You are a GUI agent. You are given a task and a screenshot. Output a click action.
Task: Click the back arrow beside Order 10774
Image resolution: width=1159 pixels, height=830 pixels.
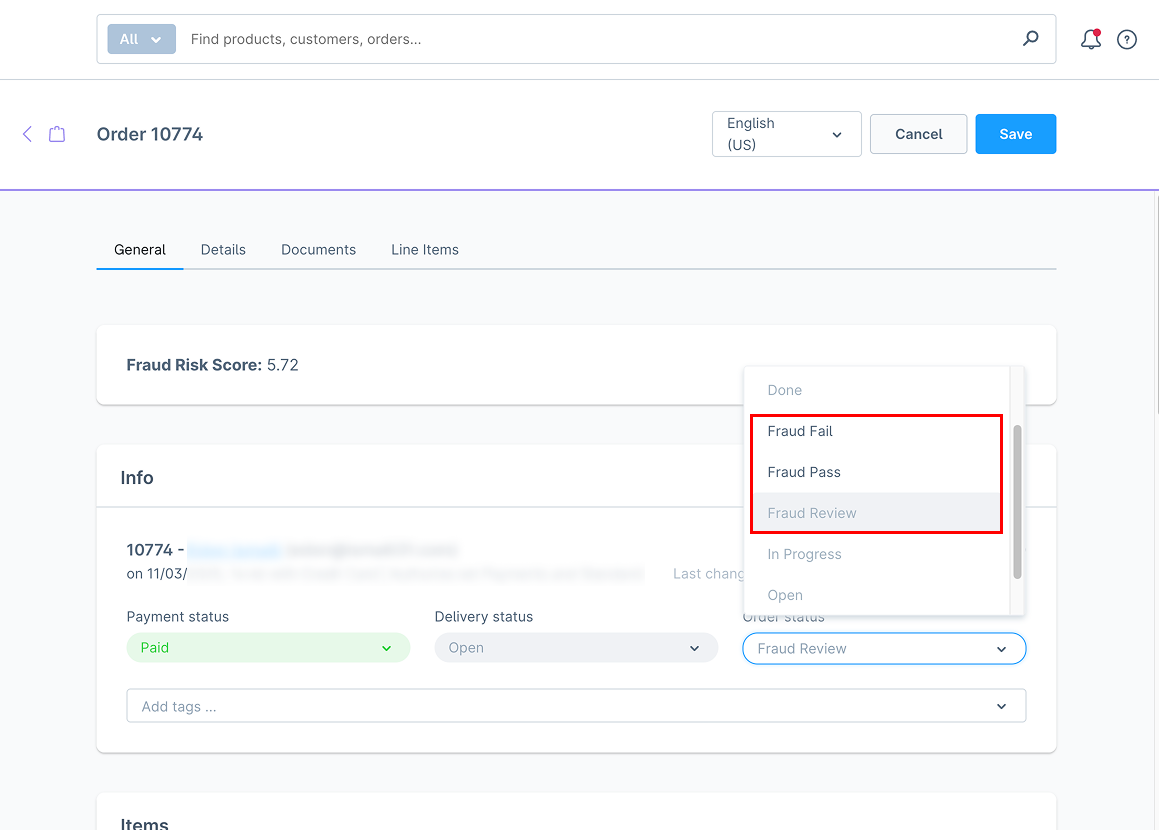[27, 134]
